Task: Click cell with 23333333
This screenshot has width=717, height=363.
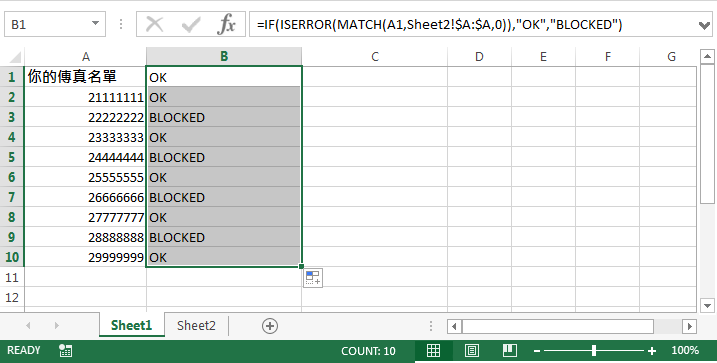Action: (86, 137)
